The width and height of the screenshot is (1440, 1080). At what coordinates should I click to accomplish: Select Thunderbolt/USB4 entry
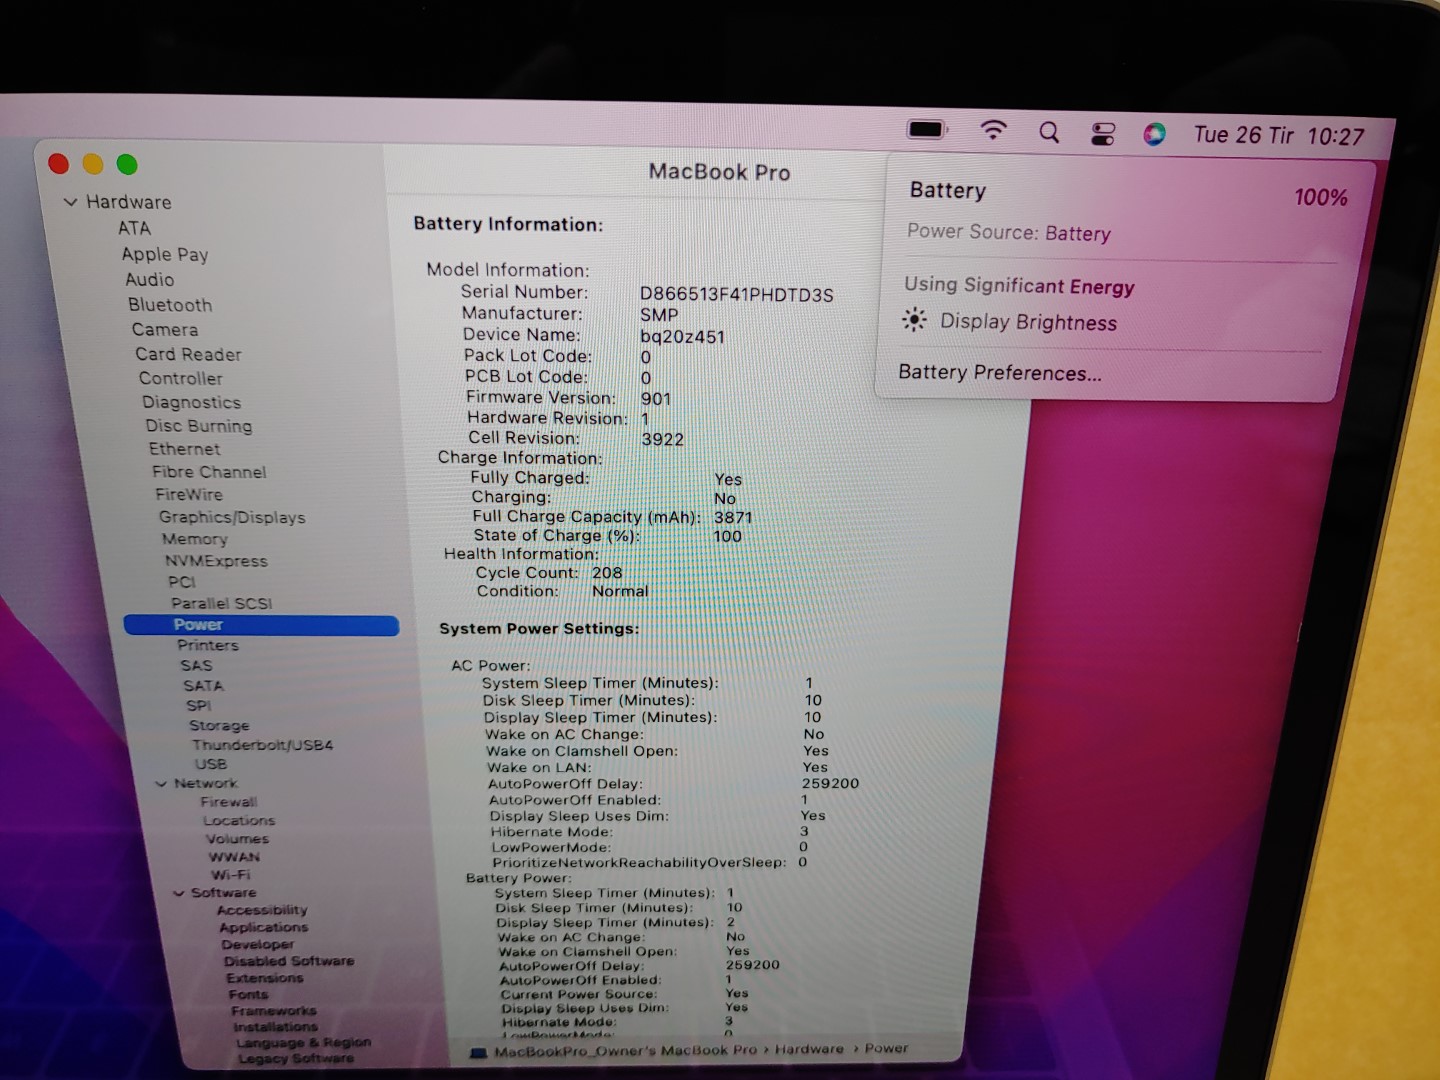(263, 745)
